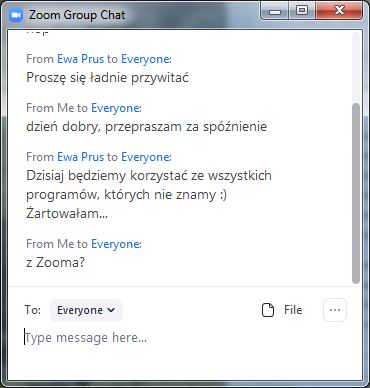Screen dimensions: 370x388
Task: Click 'Everyone' link above 'z Zooma?' message
Action: pyautogui.click(x=116, y=244)
